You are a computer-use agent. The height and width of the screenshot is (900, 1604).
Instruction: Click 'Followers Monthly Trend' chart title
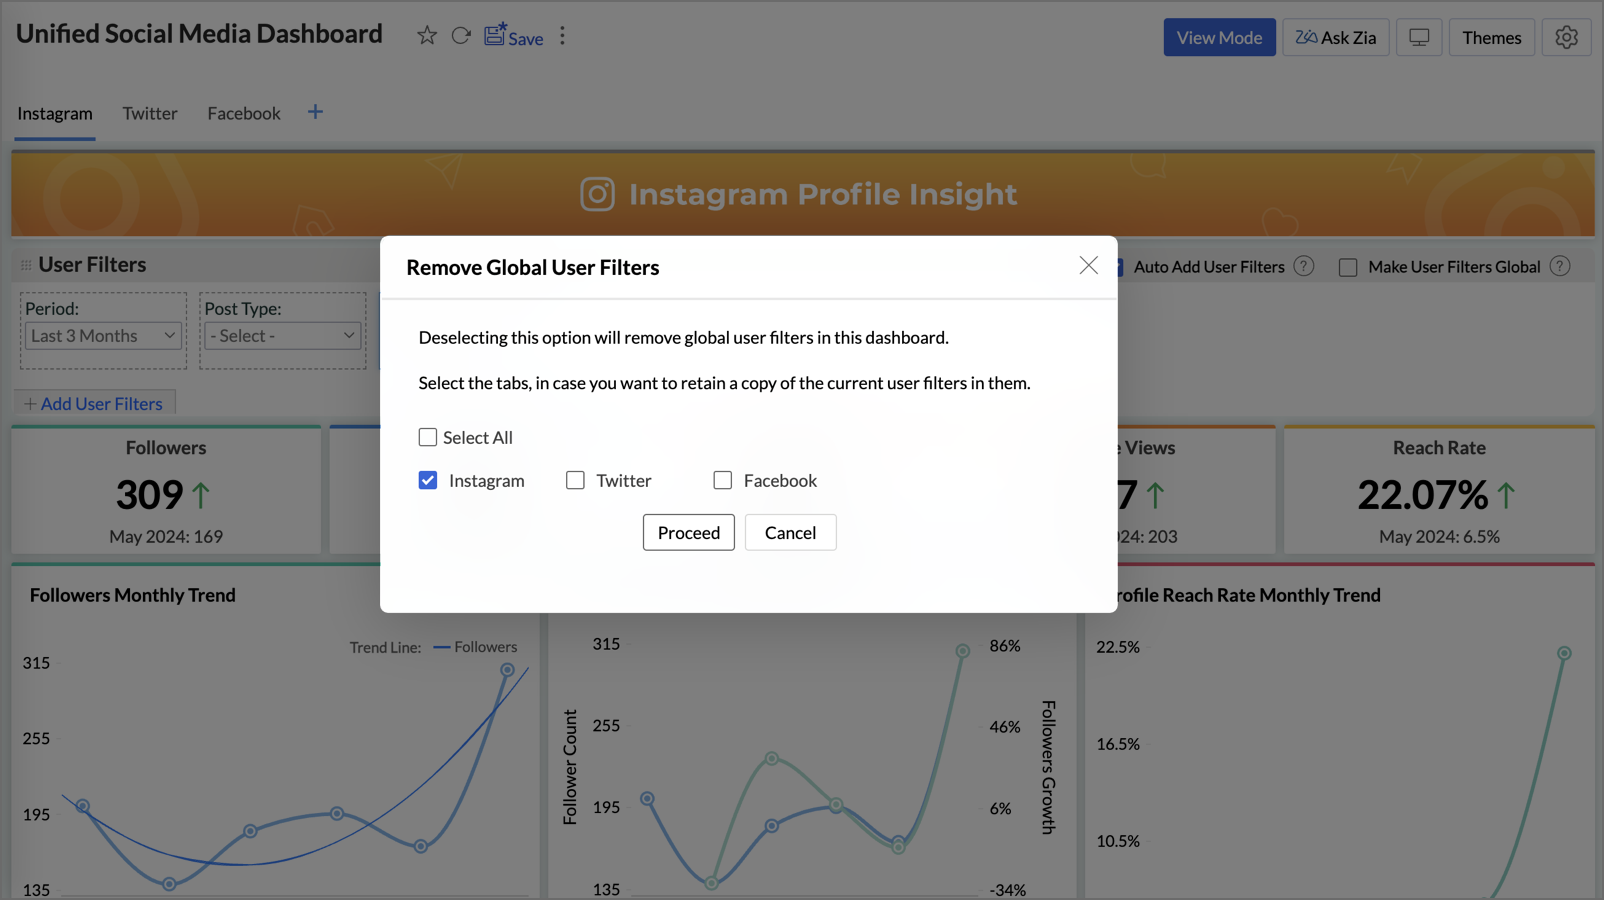click(133, 595)
